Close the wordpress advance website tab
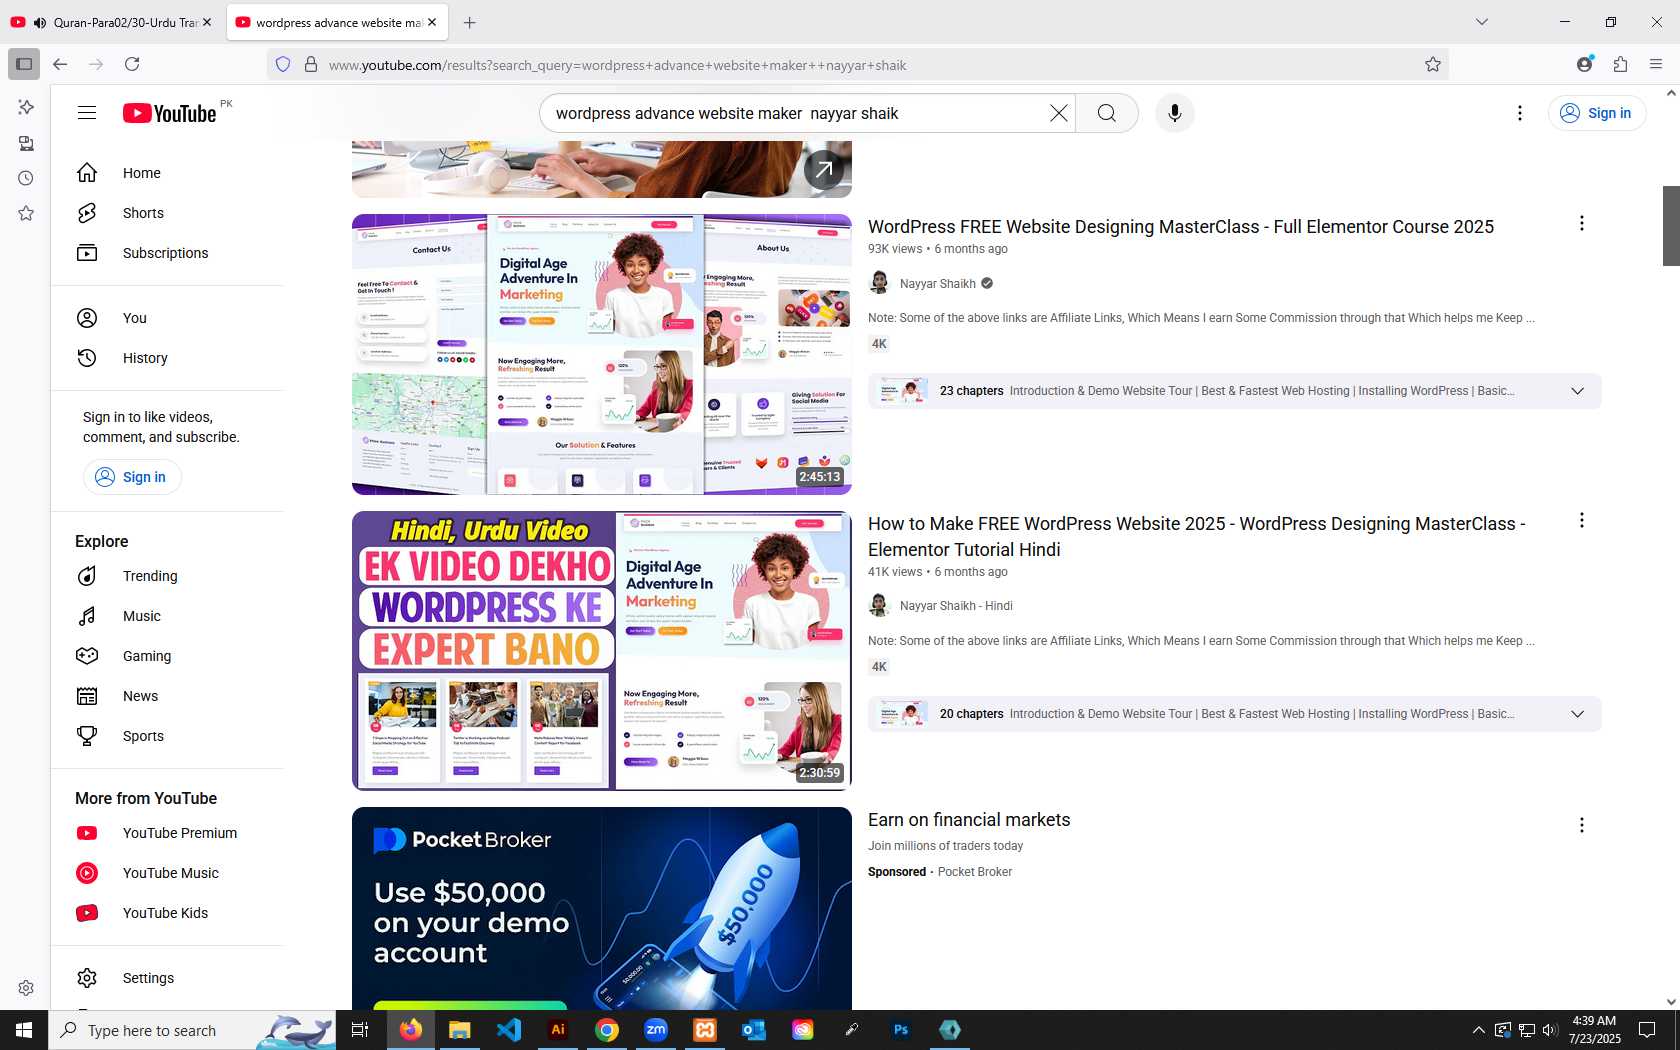Screen dimensions: 1680x1050 [x=432, y=22]
